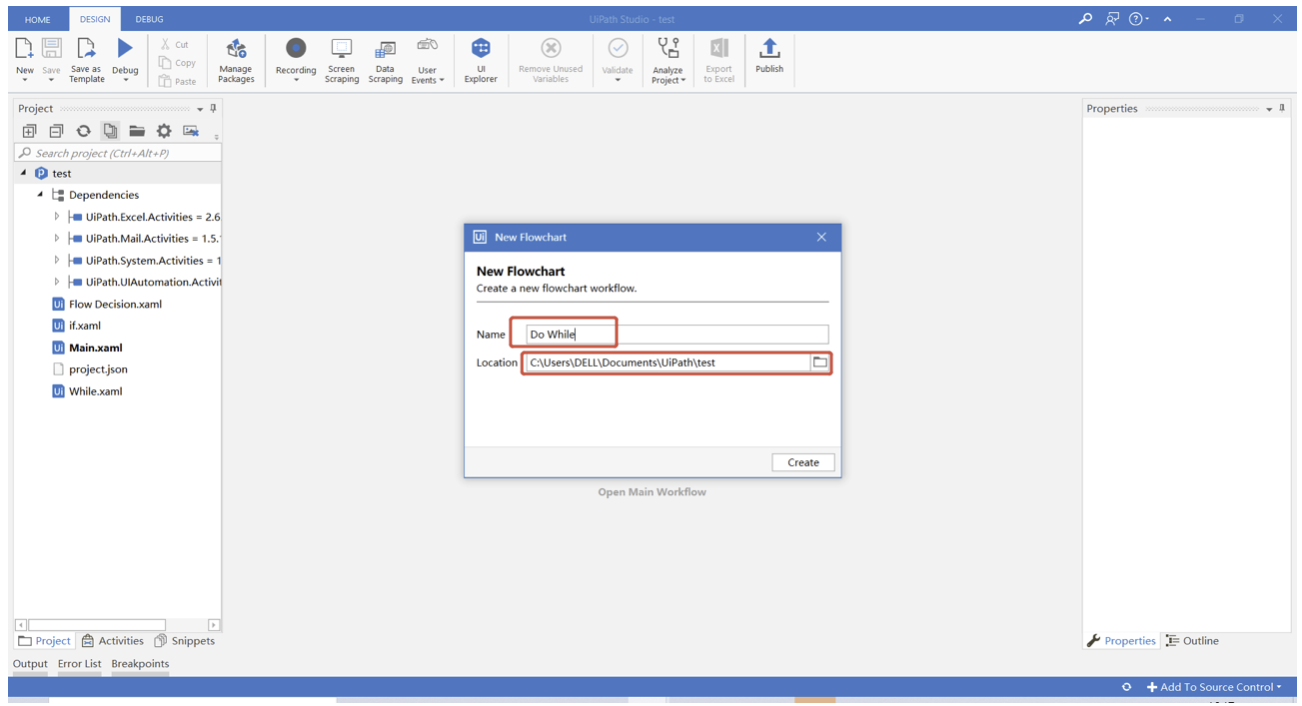
Task: Collapse the test project node
Action: point(24,173)
